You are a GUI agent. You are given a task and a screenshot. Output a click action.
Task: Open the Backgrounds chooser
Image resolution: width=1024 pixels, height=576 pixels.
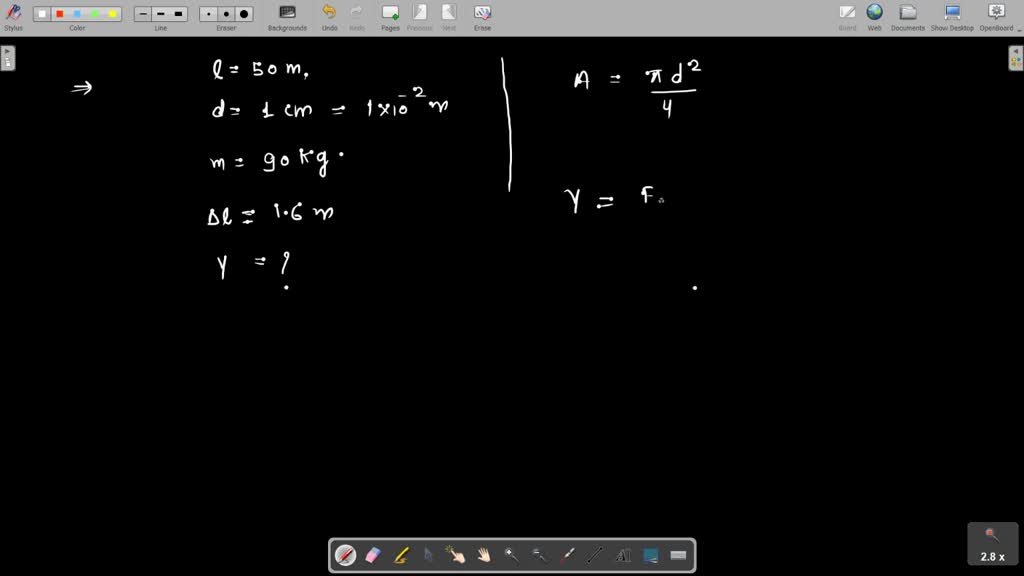pyautogui.click(x=287, y=17)
